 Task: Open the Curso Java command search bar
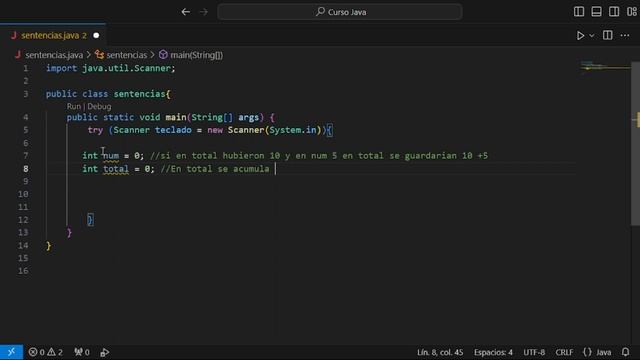(340, 12)
